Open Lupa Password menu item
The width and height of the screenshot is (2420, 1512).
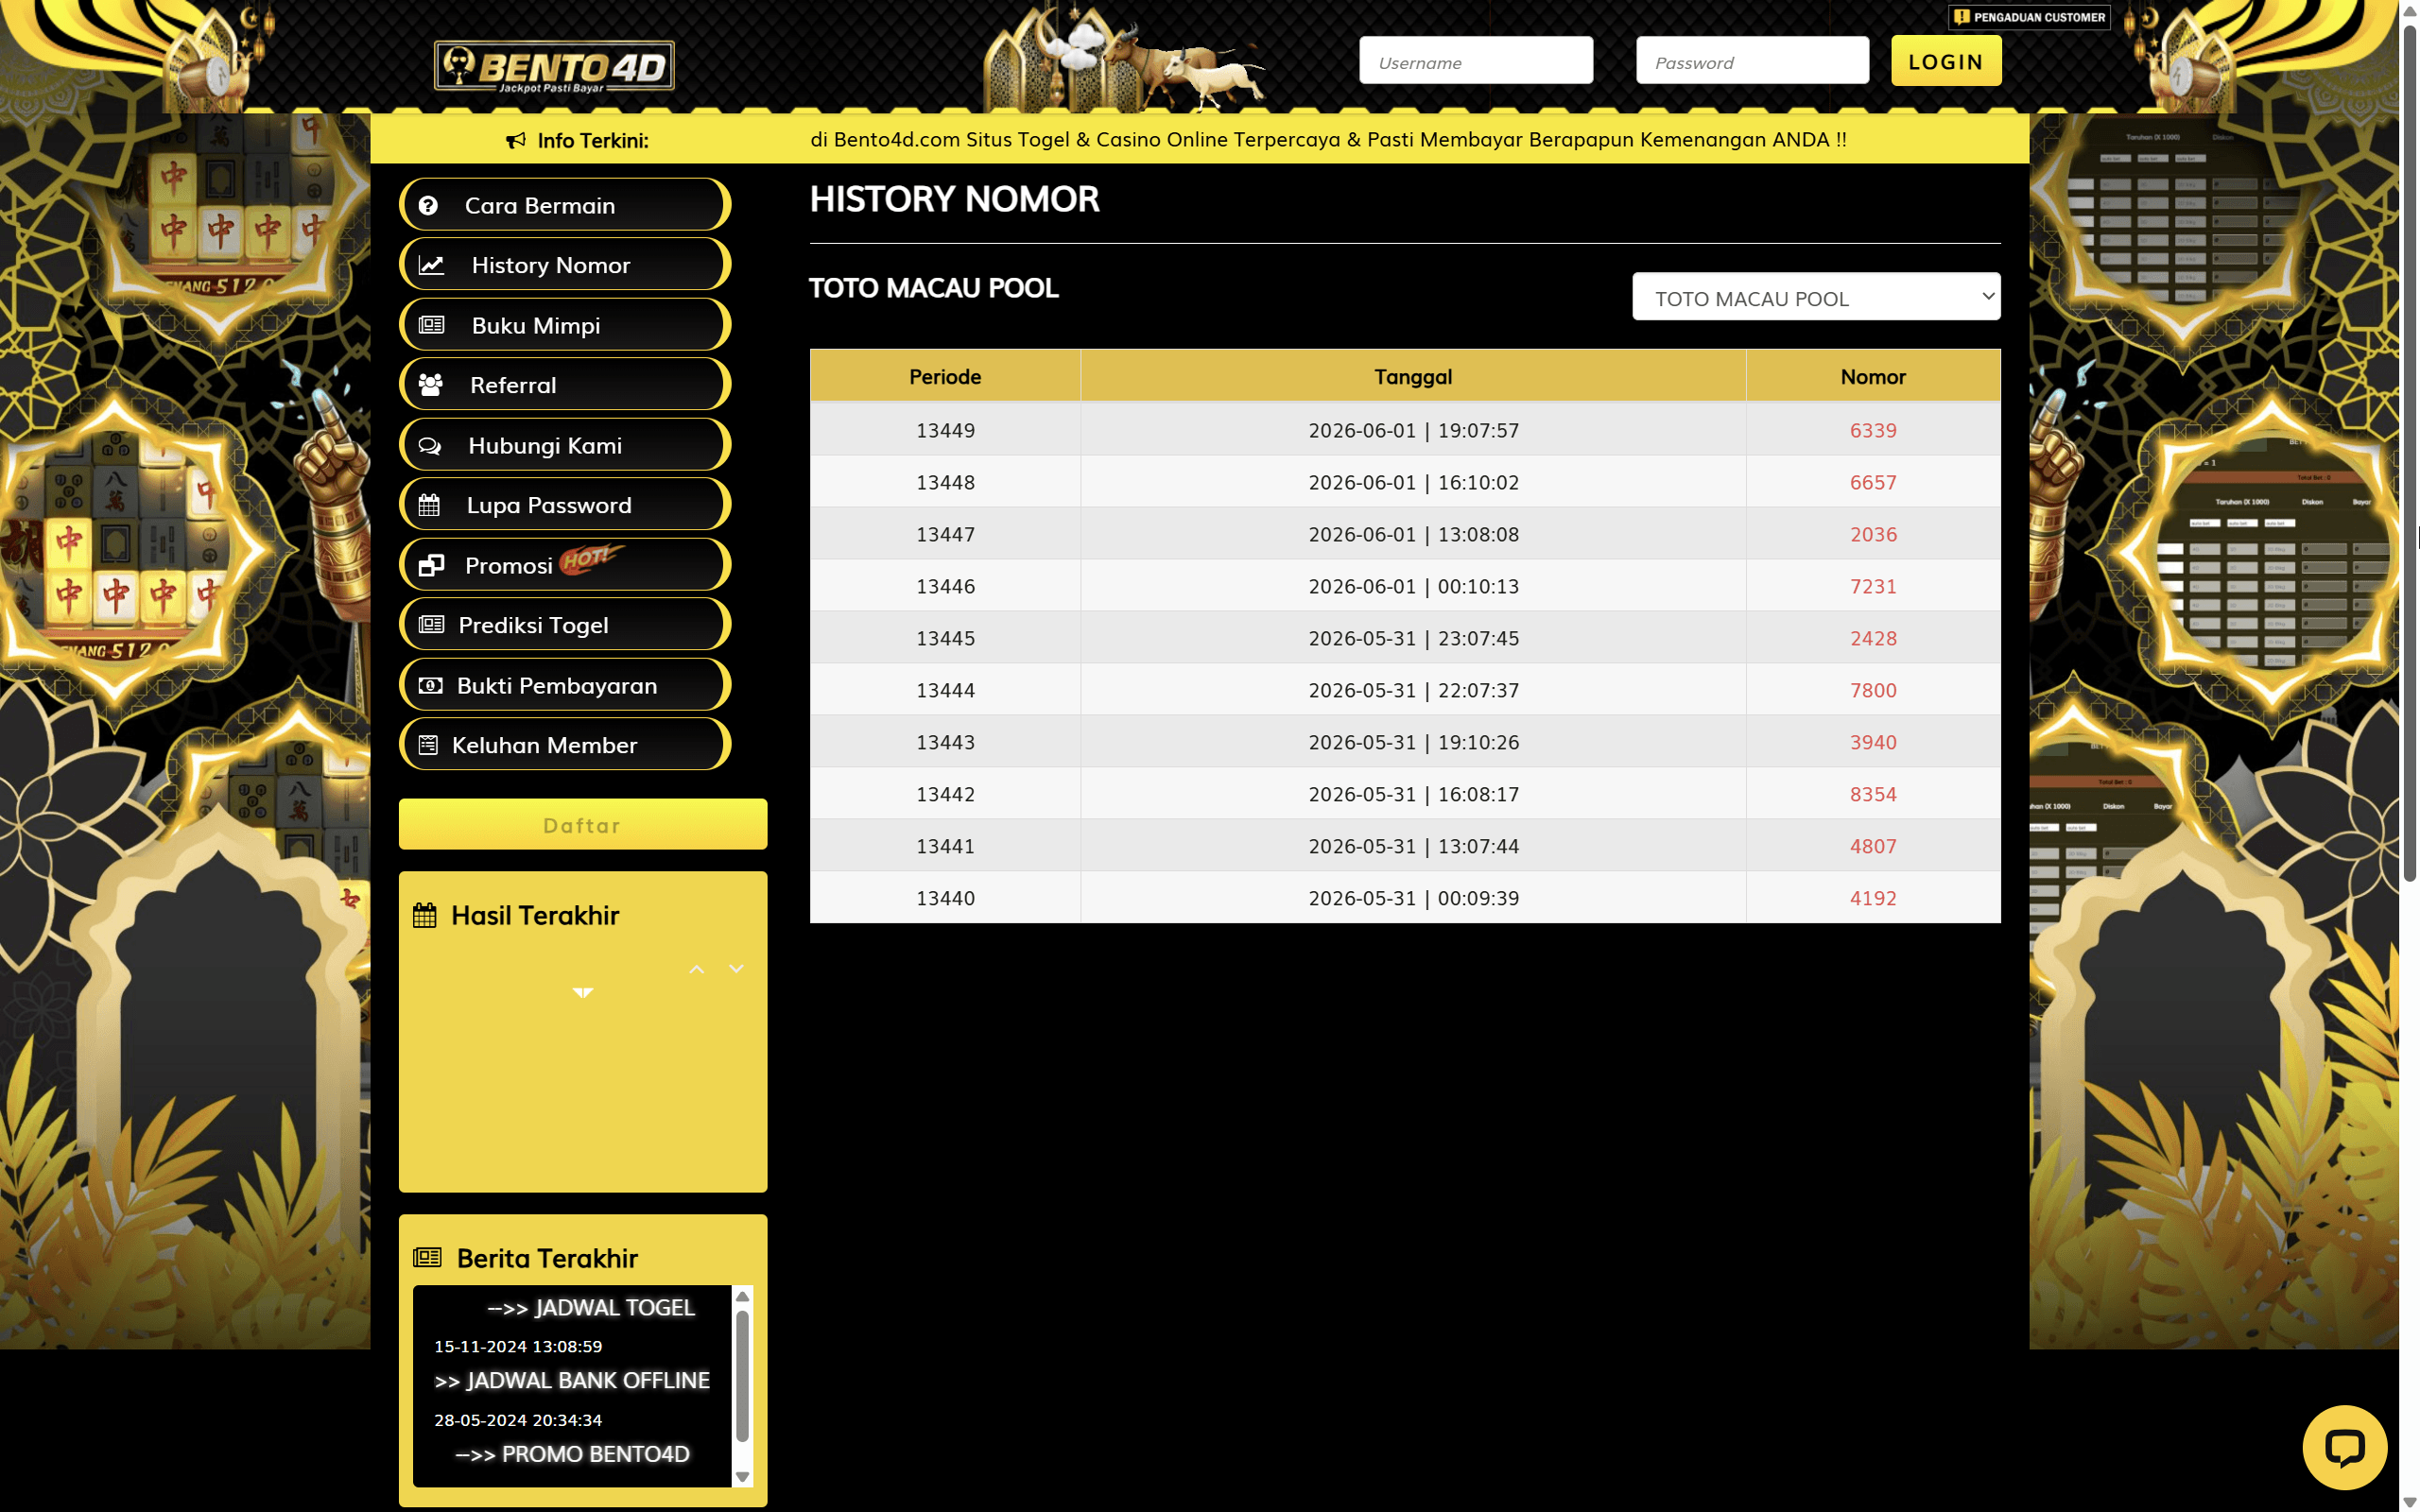tap(565, 505)
